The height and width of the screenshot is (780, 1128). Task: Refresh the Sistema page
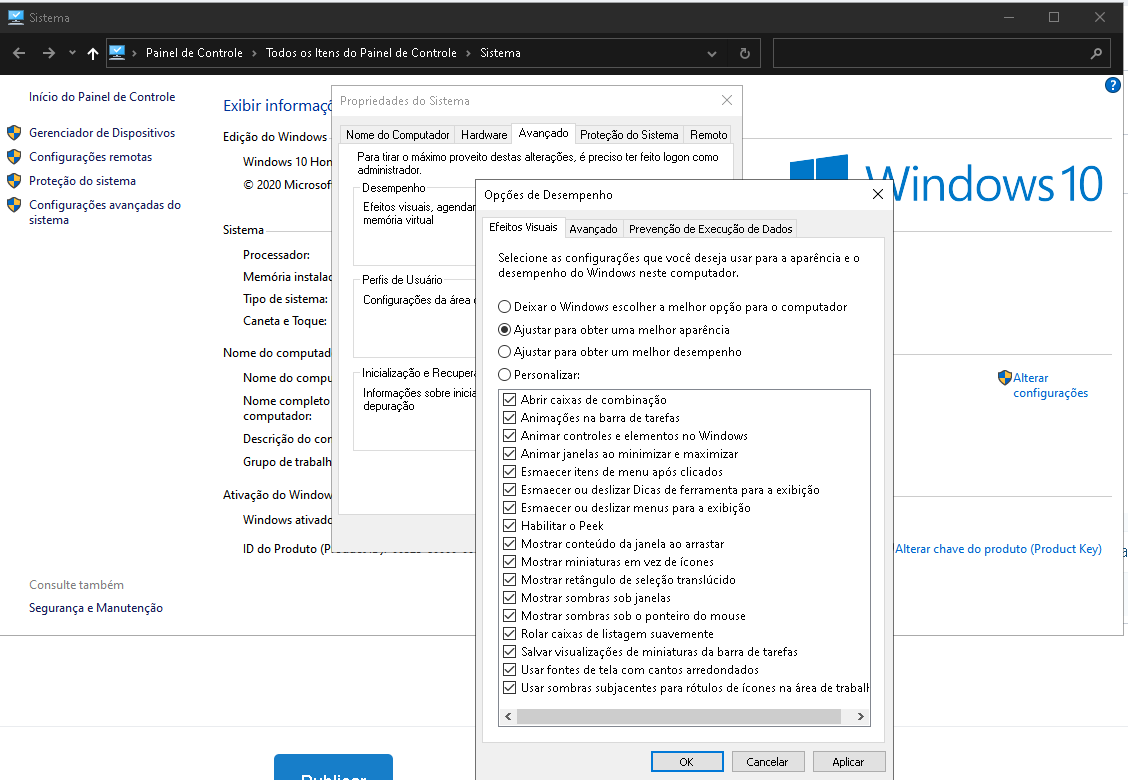tap(745, 53)
